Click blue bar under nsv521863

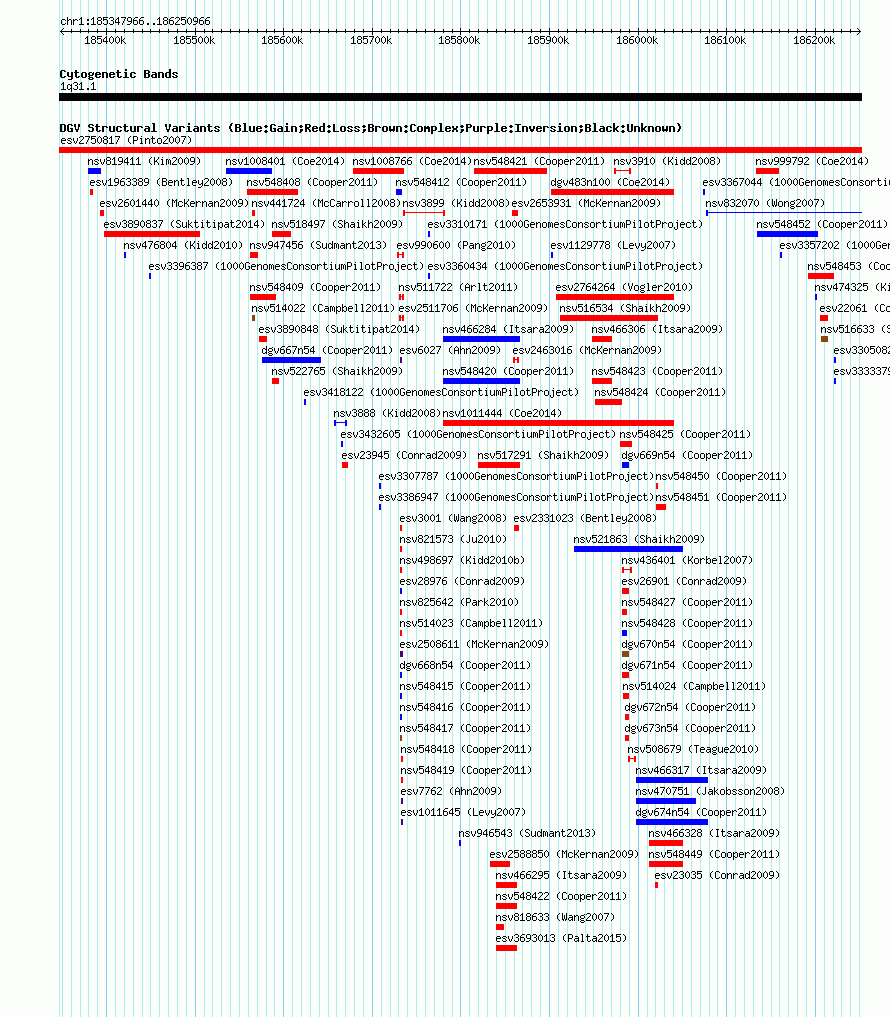pos(629,549)
